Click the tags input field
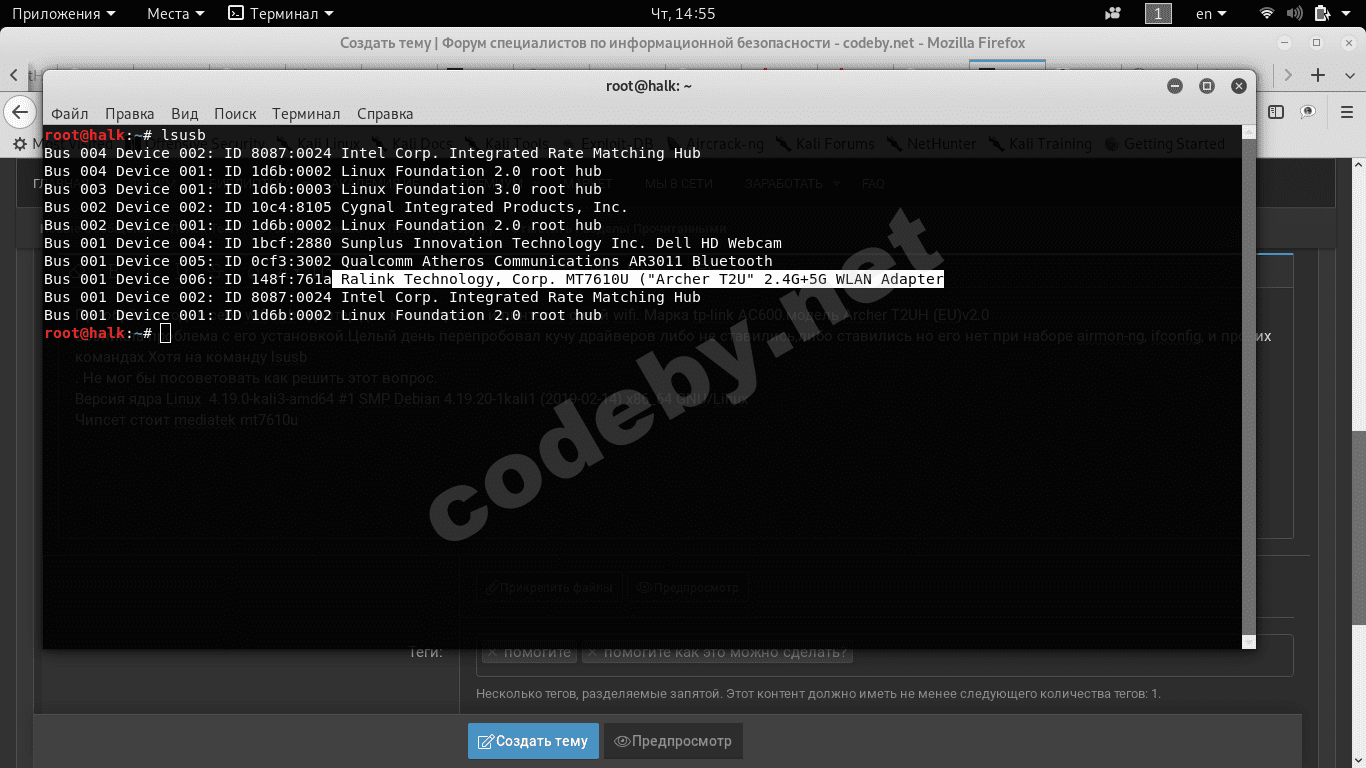The width and height of the screenshot is (1366, 768). point(884,654)
